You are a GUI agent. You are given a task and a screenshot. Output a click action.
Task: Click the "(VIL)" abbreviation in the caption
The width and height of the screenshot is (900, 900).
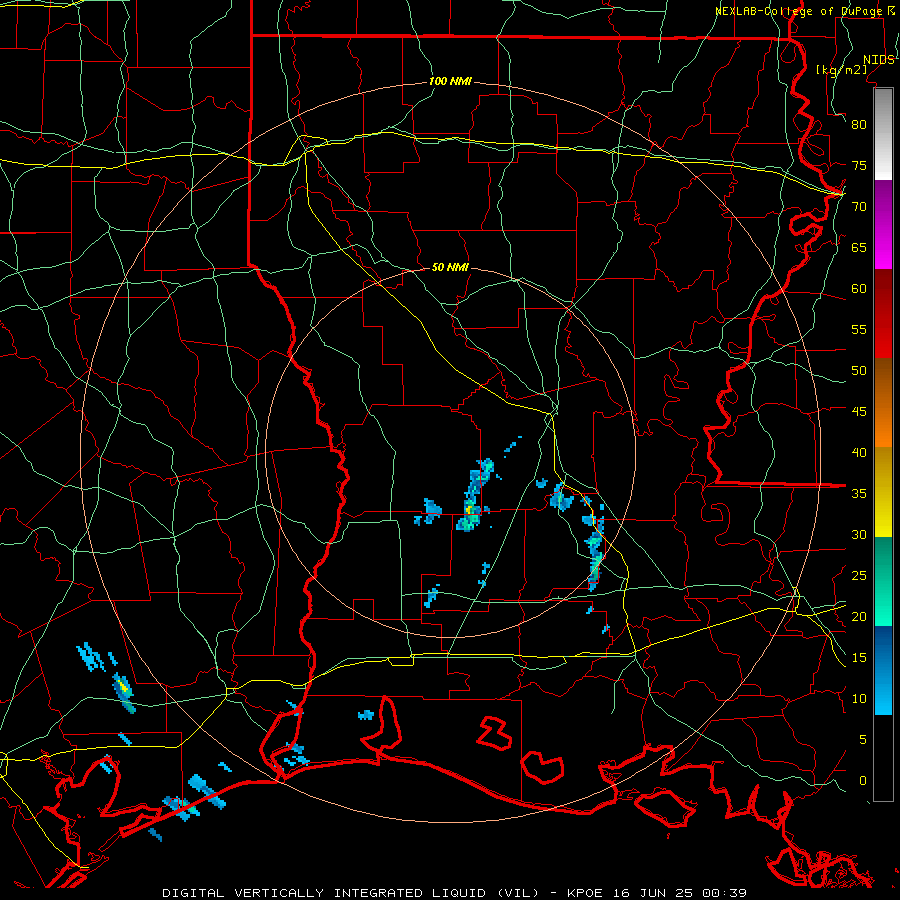click(x=519, y=893)
